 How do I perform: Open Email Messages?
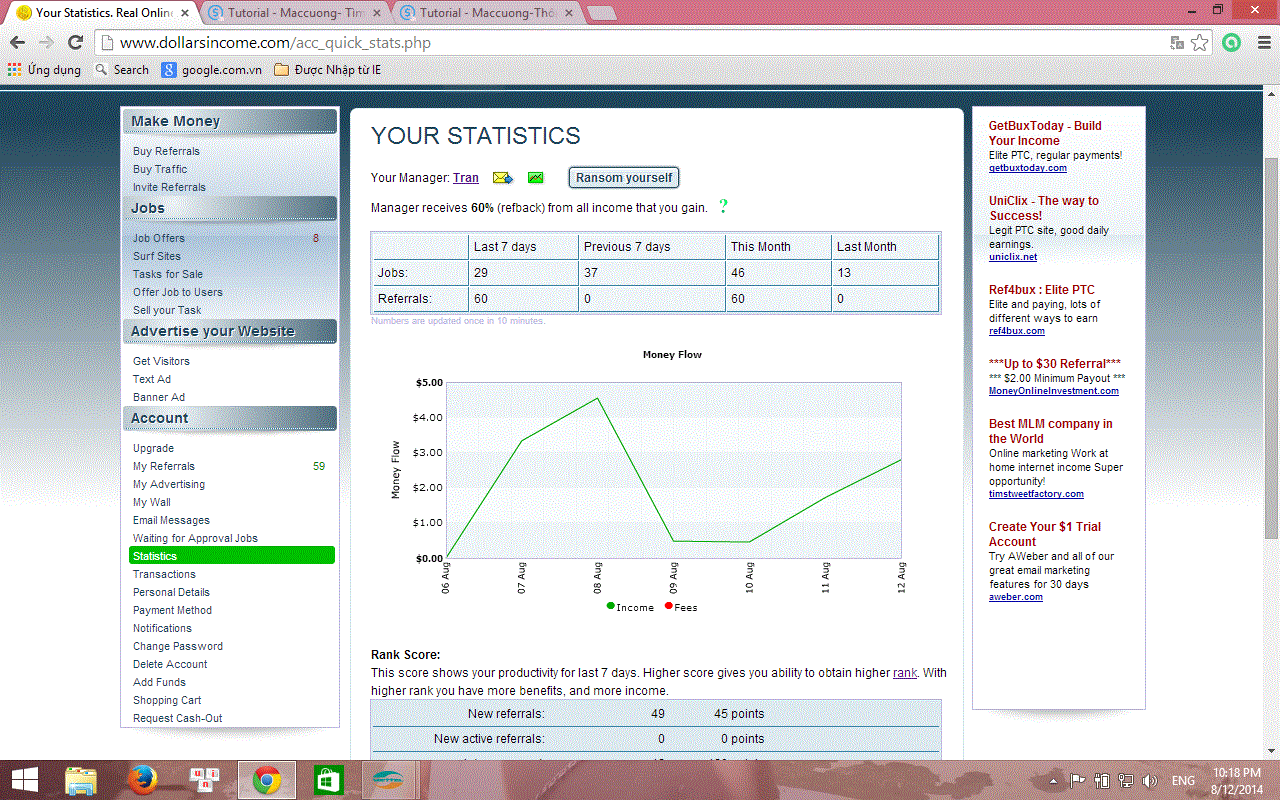tap(171, 521)
